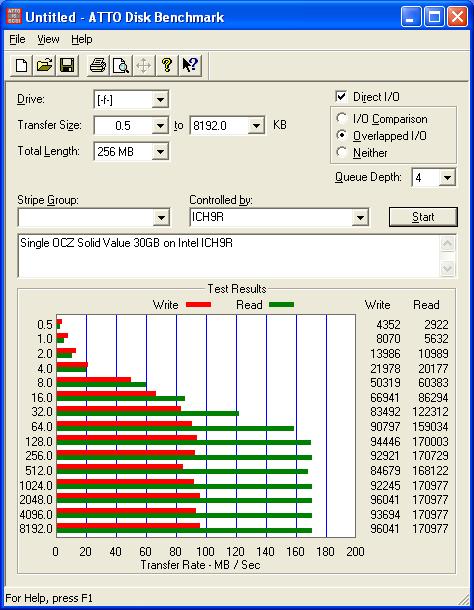The height and width of the screenshot is (610, 474).
Task: Choose the Neither radio option
Action: (x=341, y=152)
